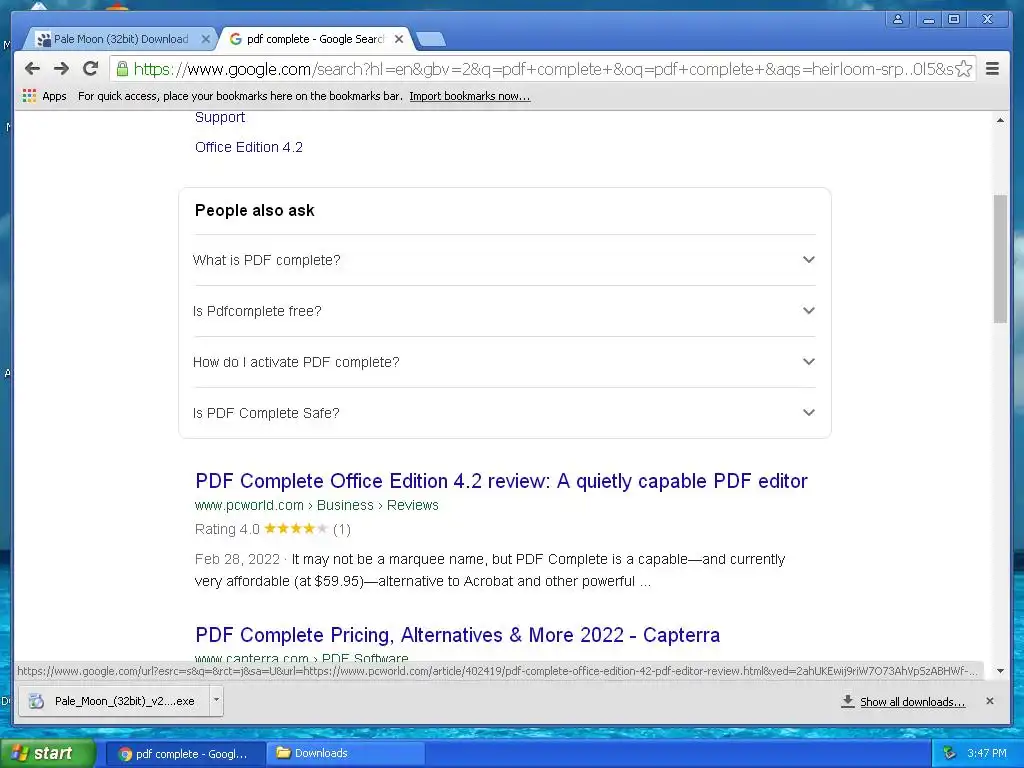Click the scrollbar up arrow
The height and width of the screenshot is (768, 1024).
1000,120
